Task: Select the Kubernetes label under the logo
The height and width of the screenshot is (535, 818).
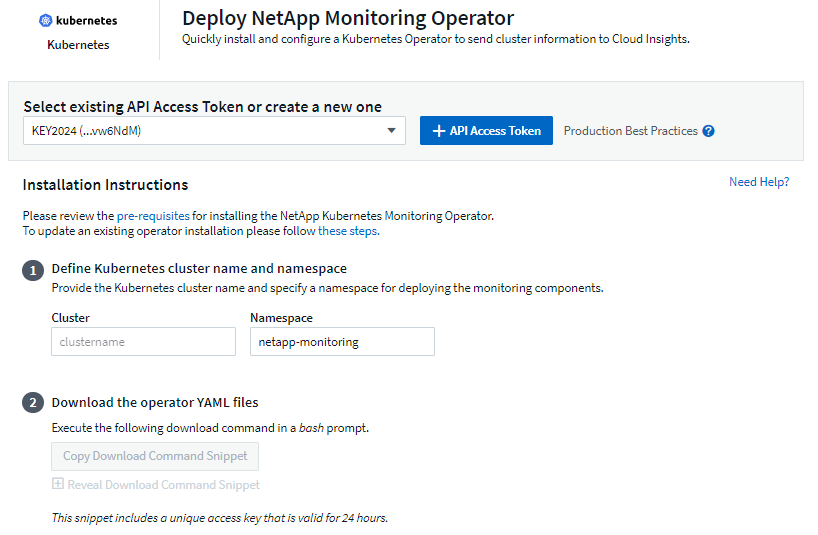Action: coord(78,45)
